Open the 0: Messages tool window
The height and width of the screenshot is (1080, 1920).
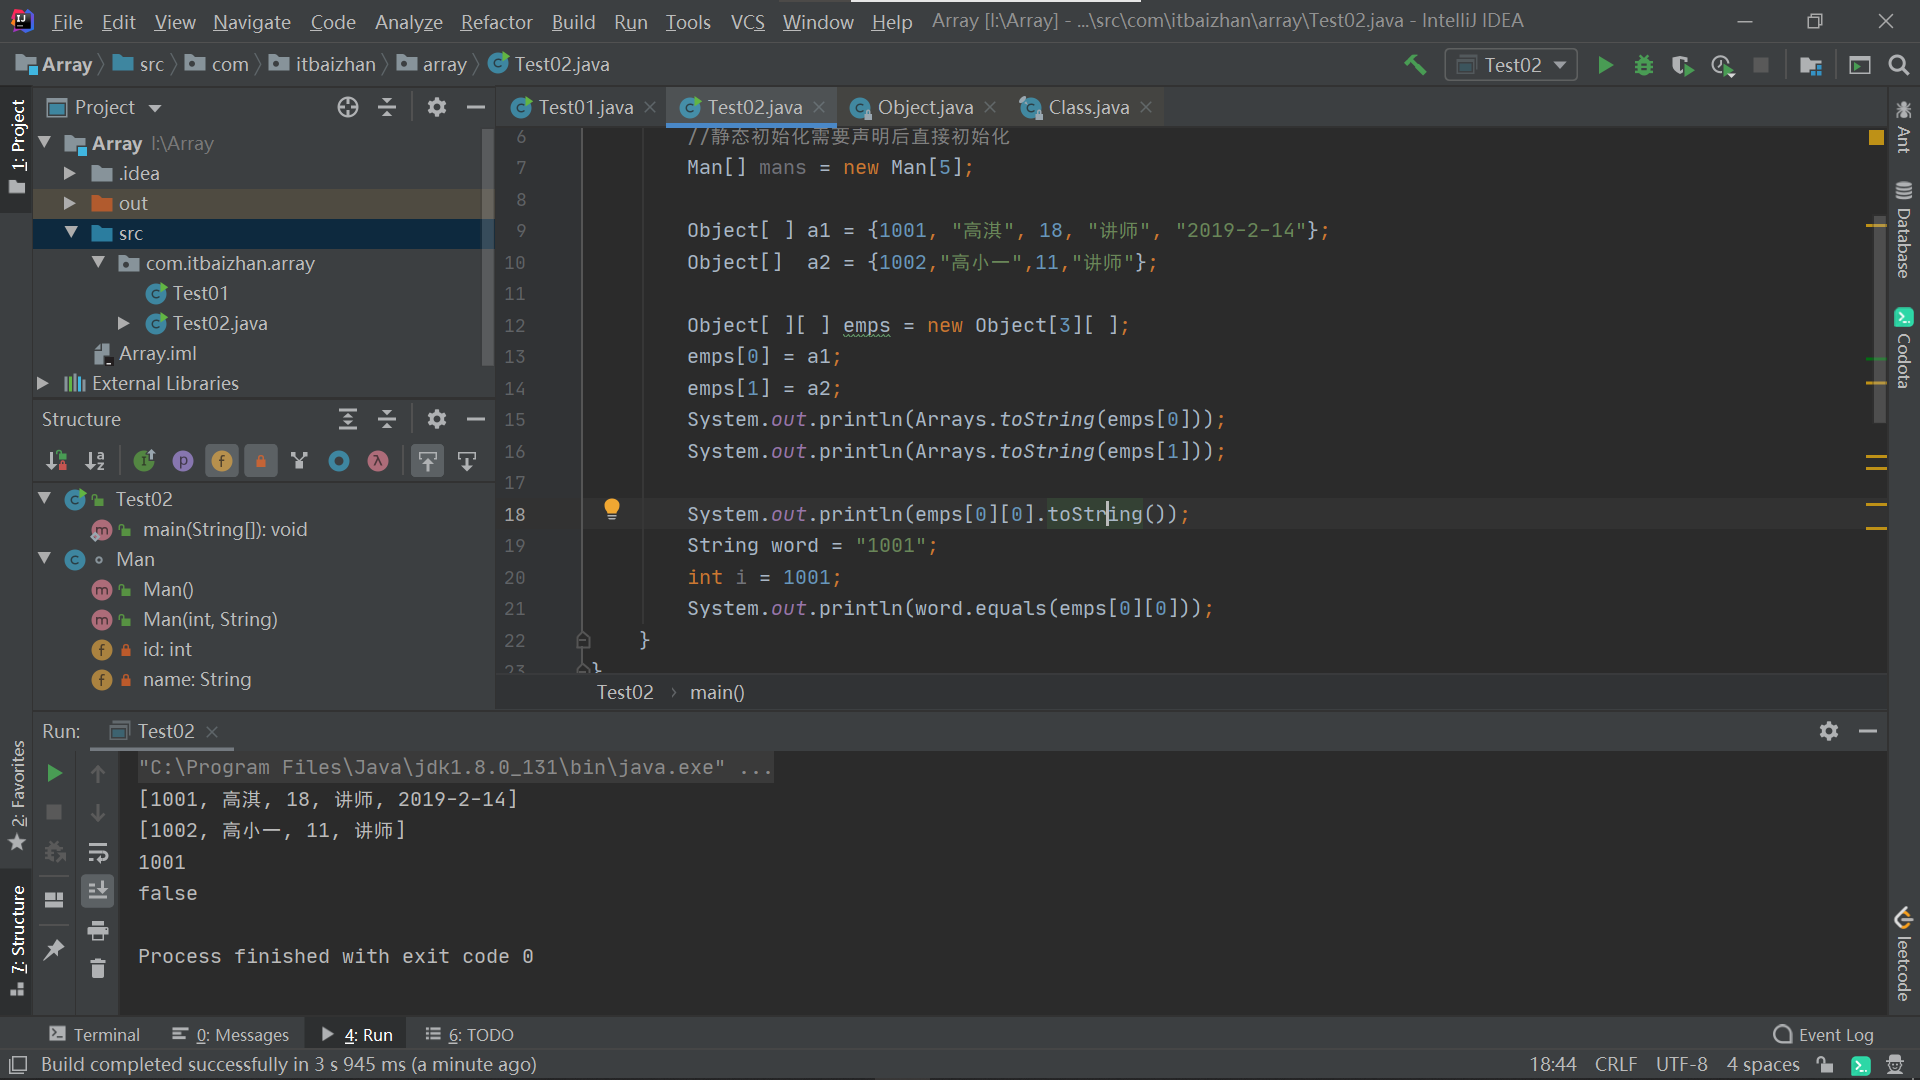(x=231, y=1035)
